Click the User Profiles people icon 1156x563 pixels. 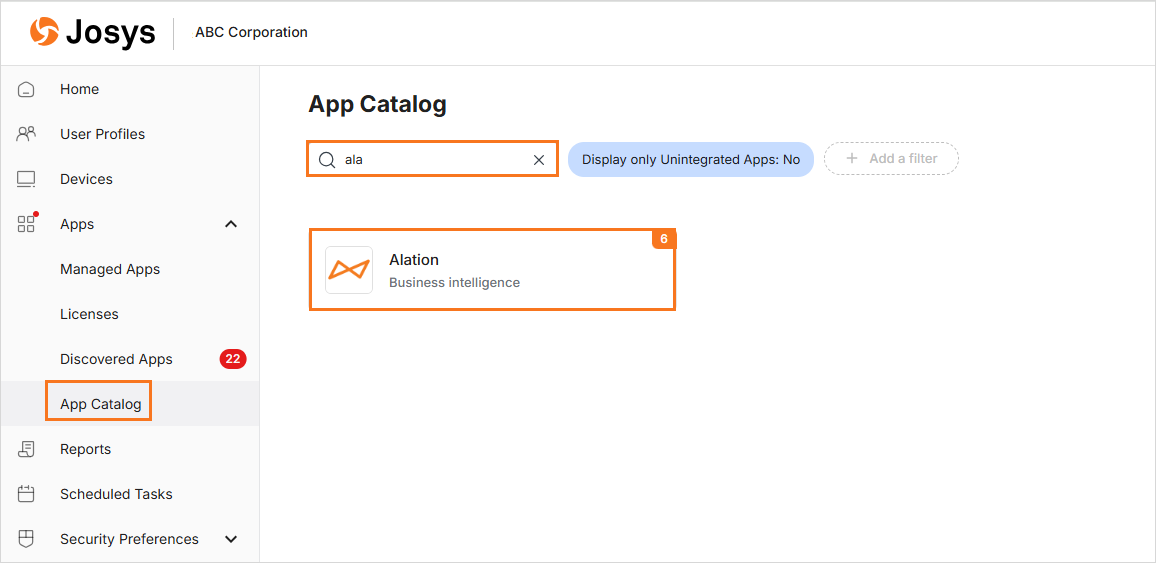pyautogui.click(x=26, y=134)
